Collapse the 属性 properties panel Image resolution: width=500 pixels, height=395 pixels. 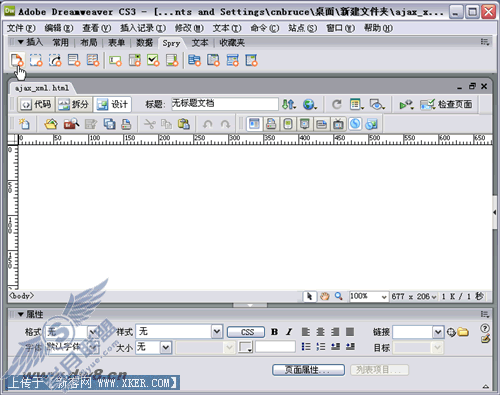[x=21, y=314]
